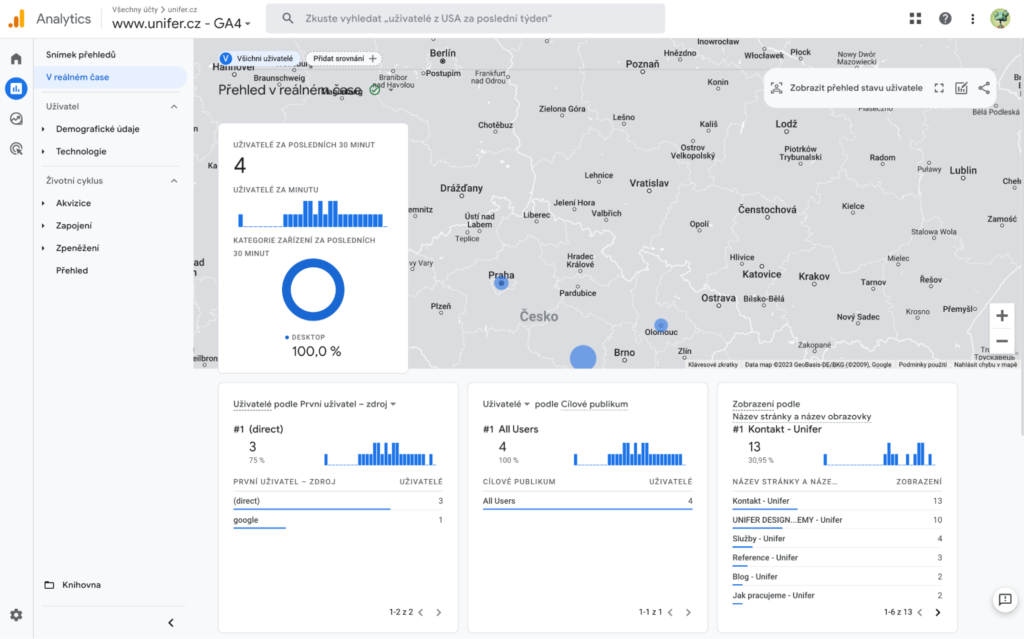
Task: Open the three-dot more options menu
Action: click(x=972, y=18)
